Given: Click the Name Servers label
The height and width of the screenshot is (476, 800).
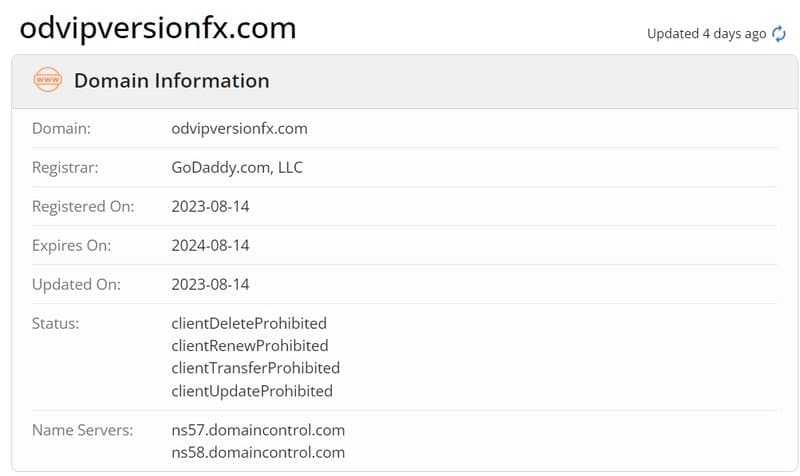Looking at the screenshot, I should pos(82,430).
